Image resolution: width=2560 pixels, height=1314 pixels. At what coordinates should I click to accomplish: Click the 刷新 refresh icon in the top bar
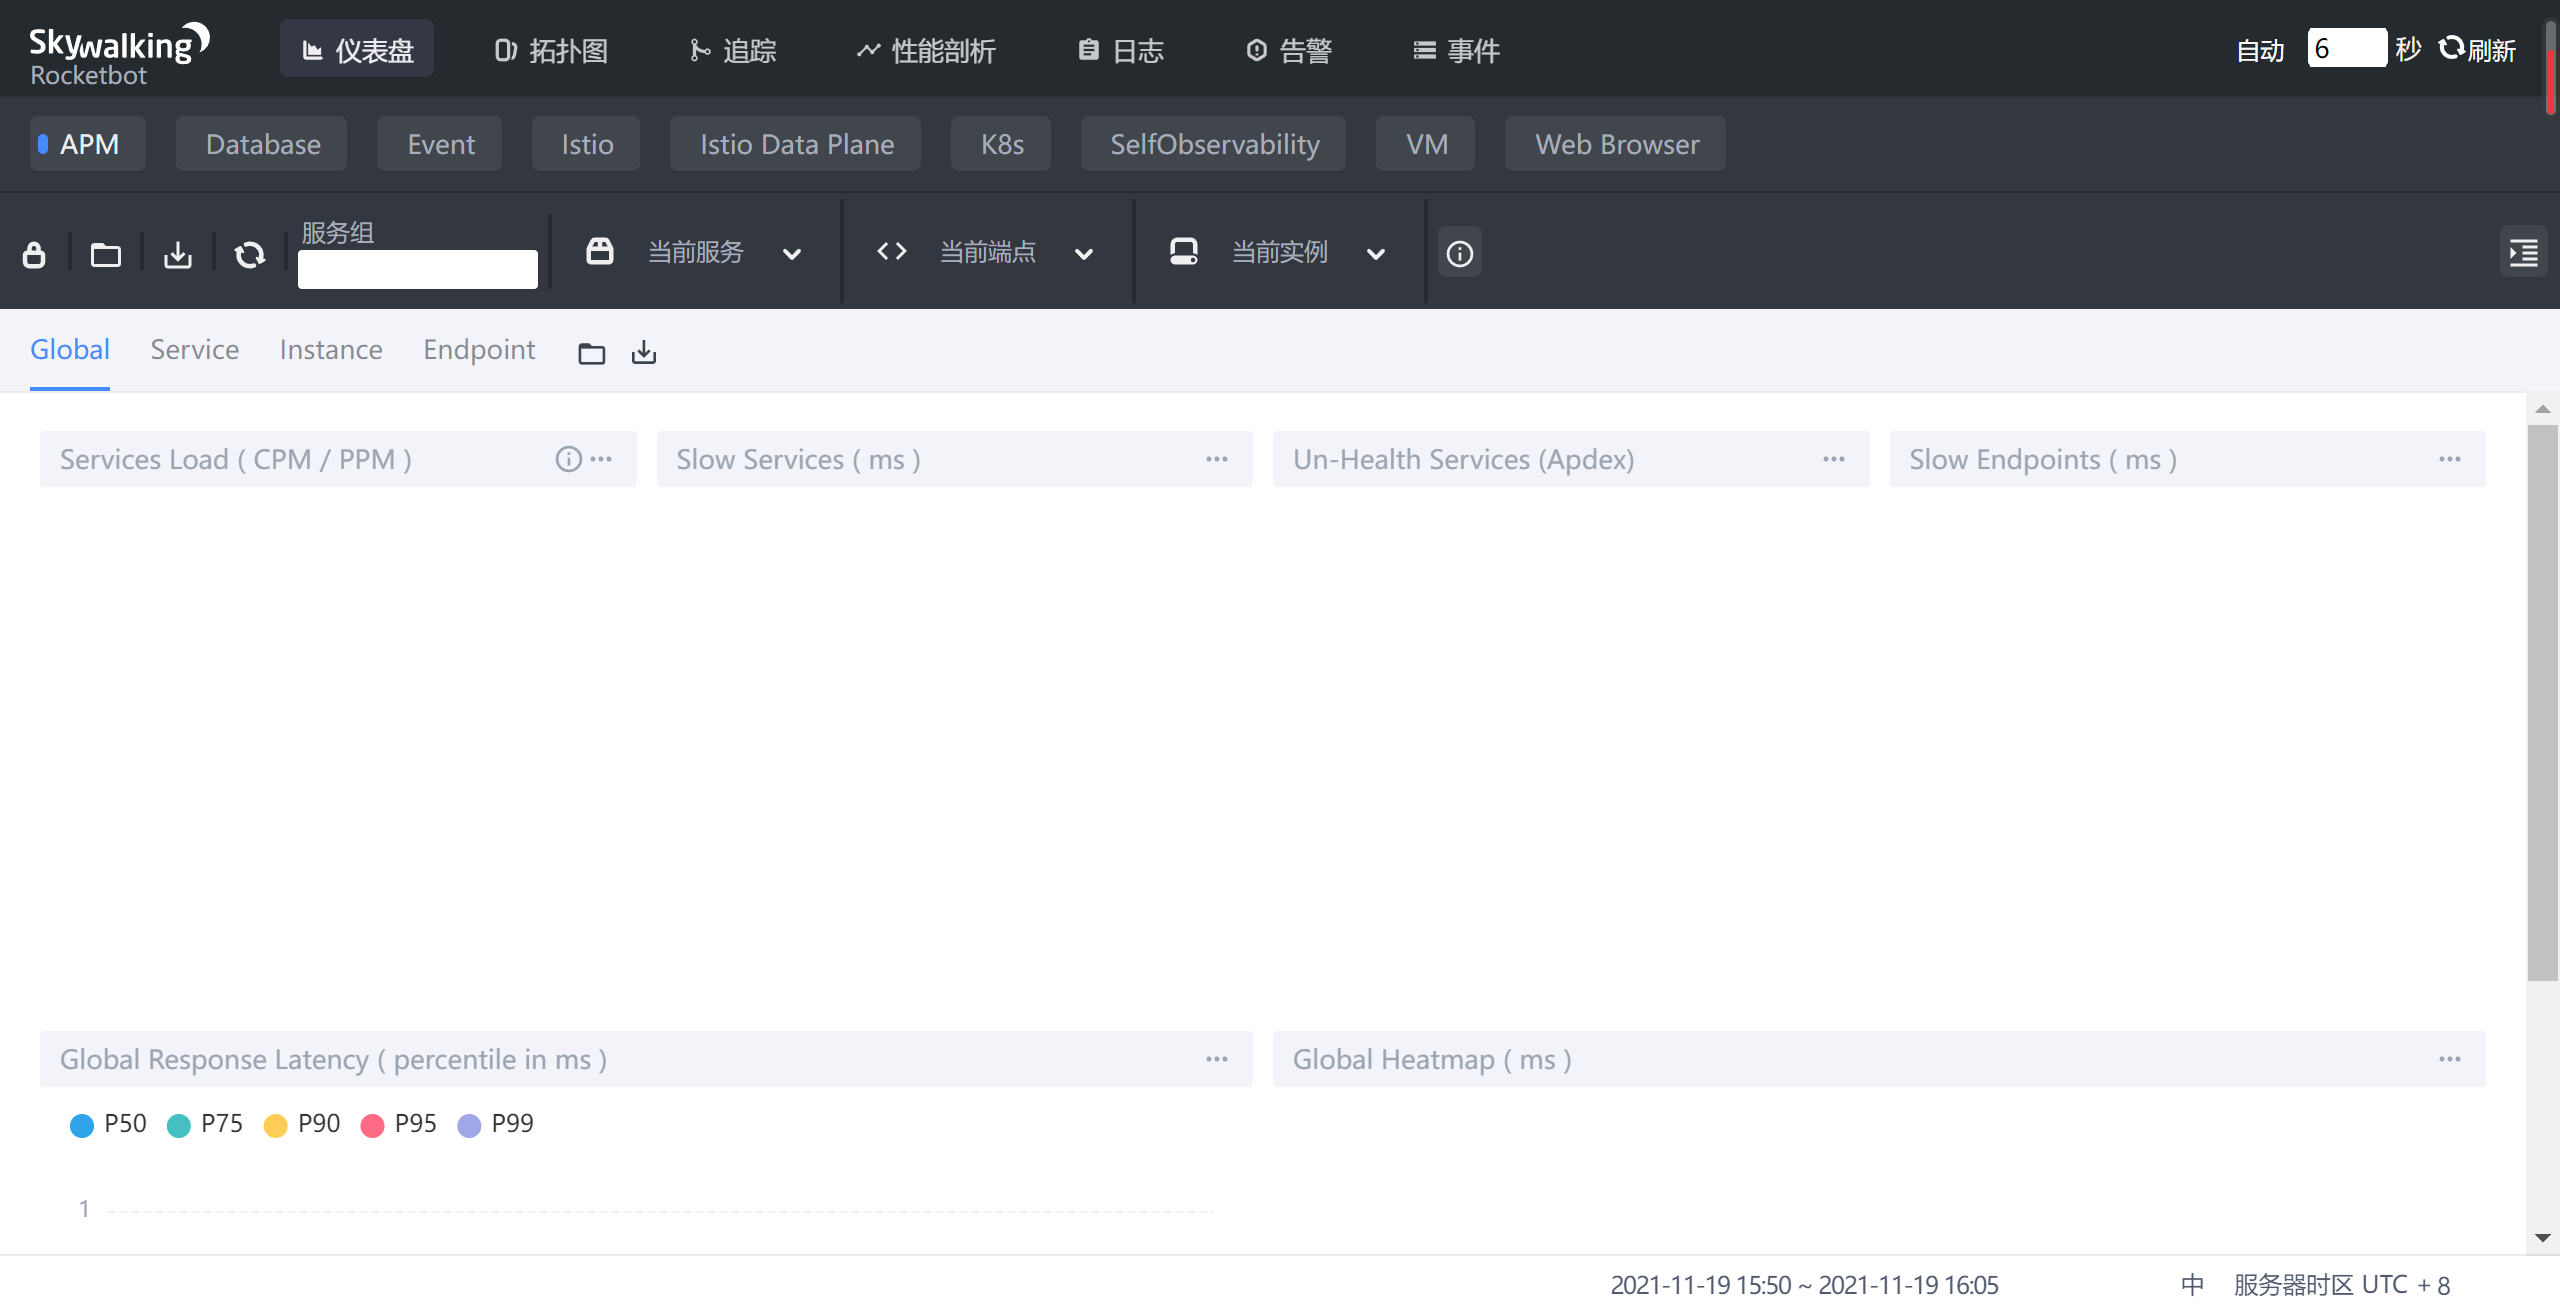click(2449, 49)
